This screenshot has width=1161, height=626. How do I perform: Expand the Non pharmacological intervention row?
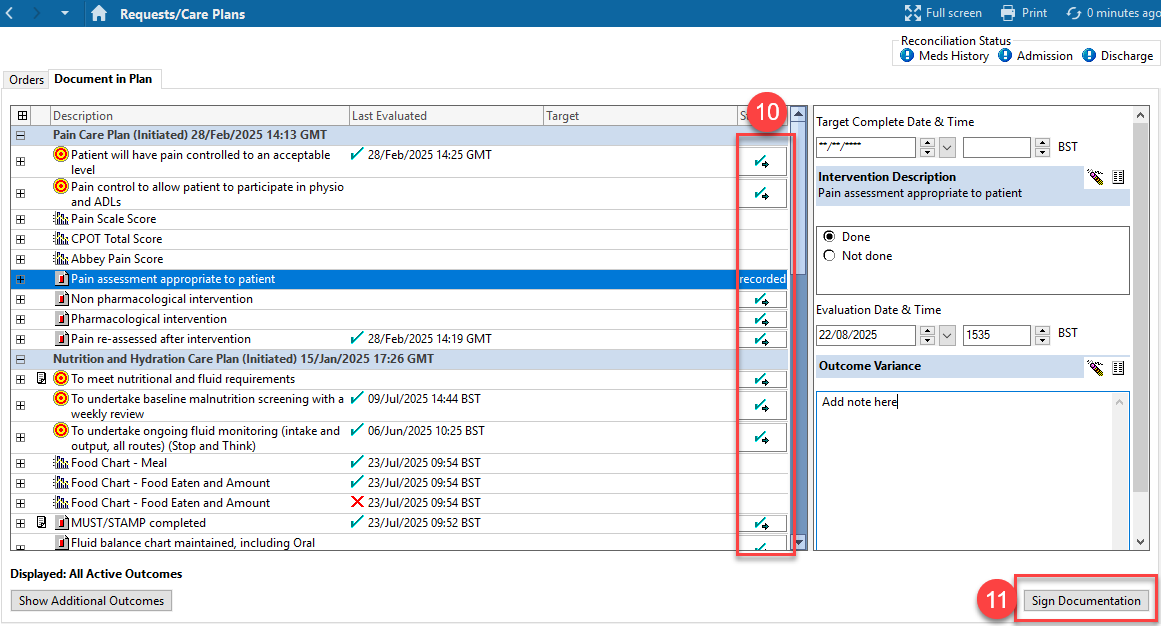(21, 299)
